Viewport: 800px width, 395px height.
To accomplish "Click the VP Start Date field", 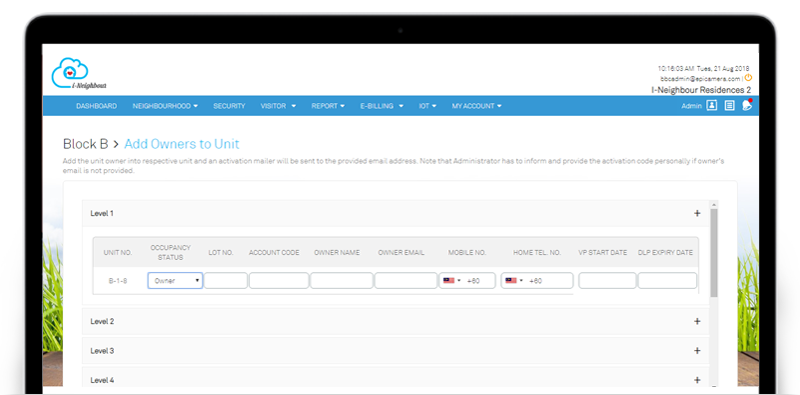I will (607, 281).
